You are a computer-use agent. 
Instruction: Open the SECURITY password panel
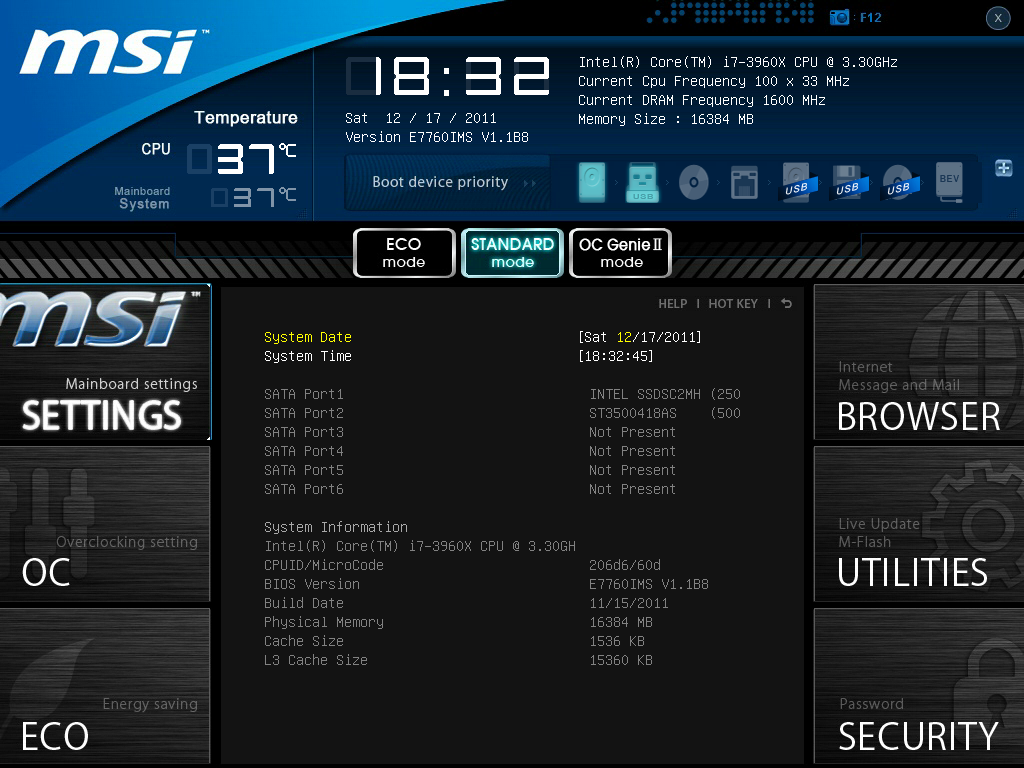point(919,686)
